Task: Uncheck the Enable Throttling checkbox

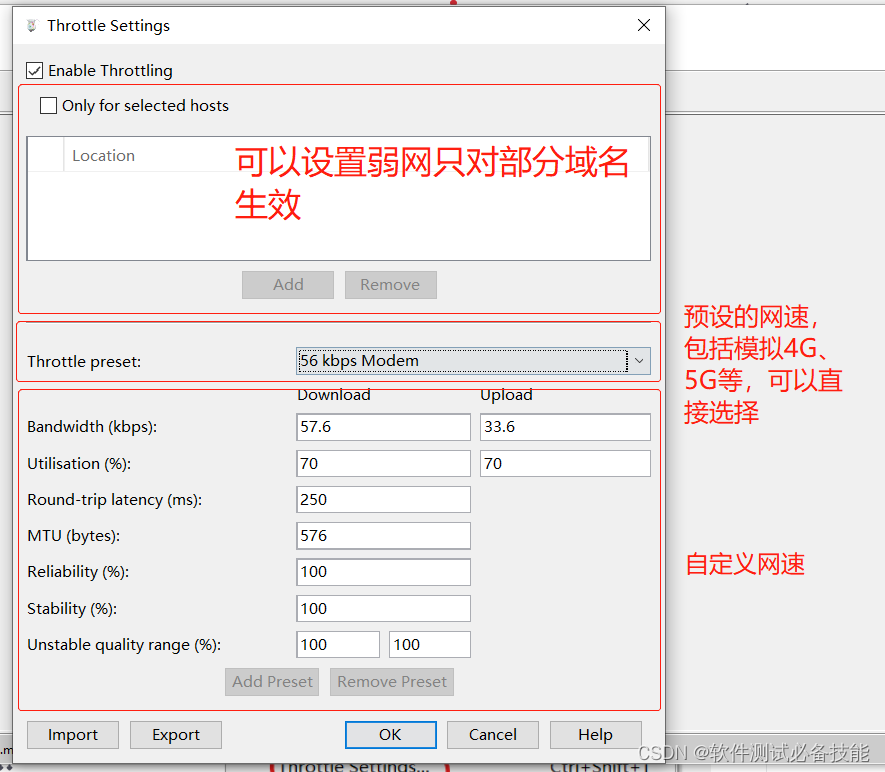Action: tap(34, 71)
